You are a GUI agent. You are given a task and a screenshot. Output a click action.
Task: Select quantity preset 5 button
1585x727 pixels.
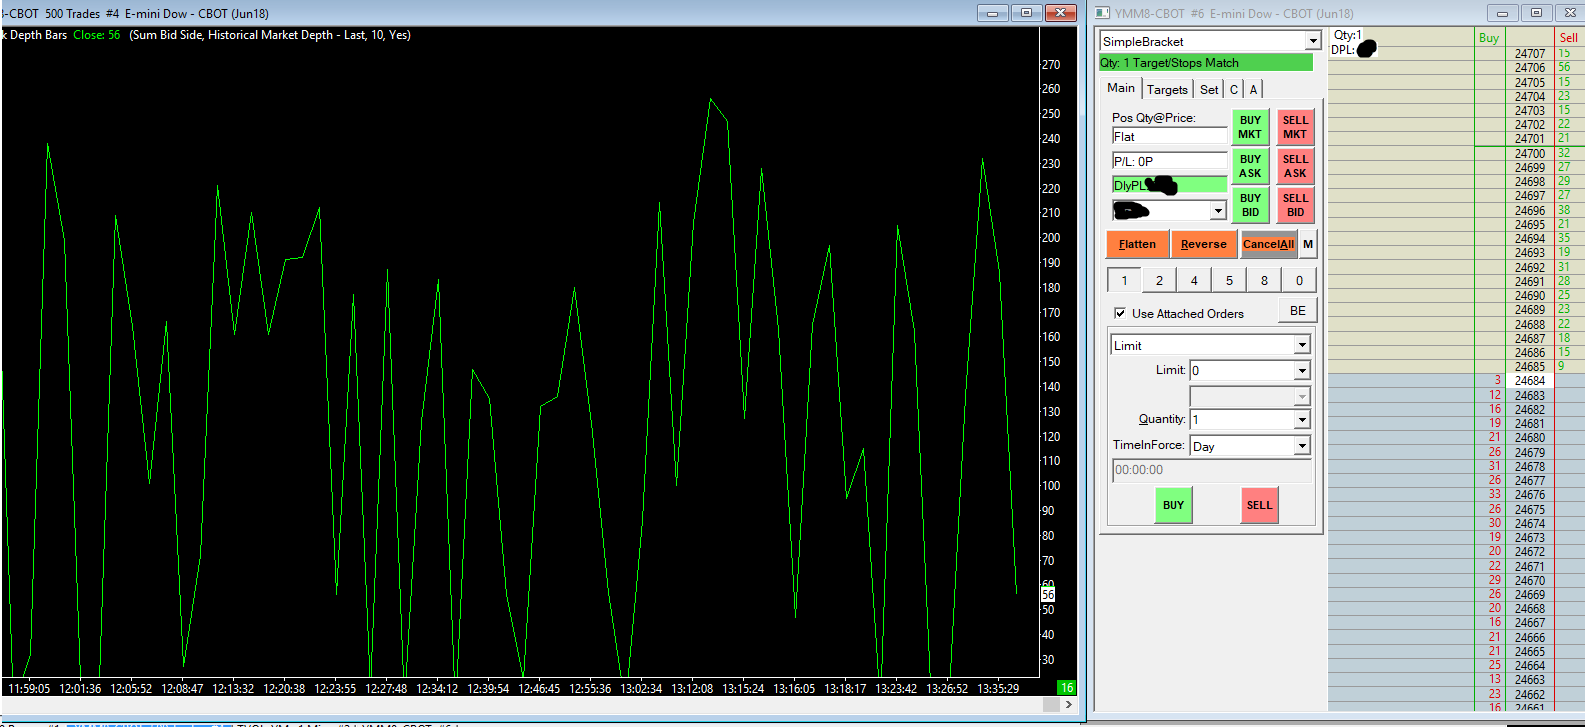coord(1229,281)
